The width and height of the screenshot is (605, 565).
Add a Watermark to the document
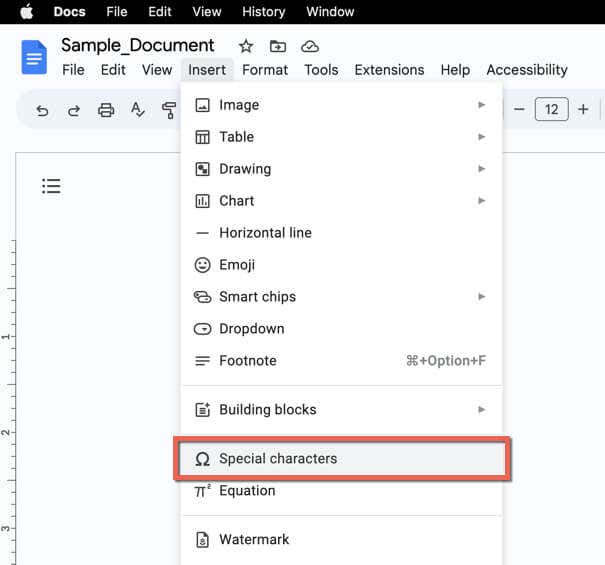pos(341,539)
